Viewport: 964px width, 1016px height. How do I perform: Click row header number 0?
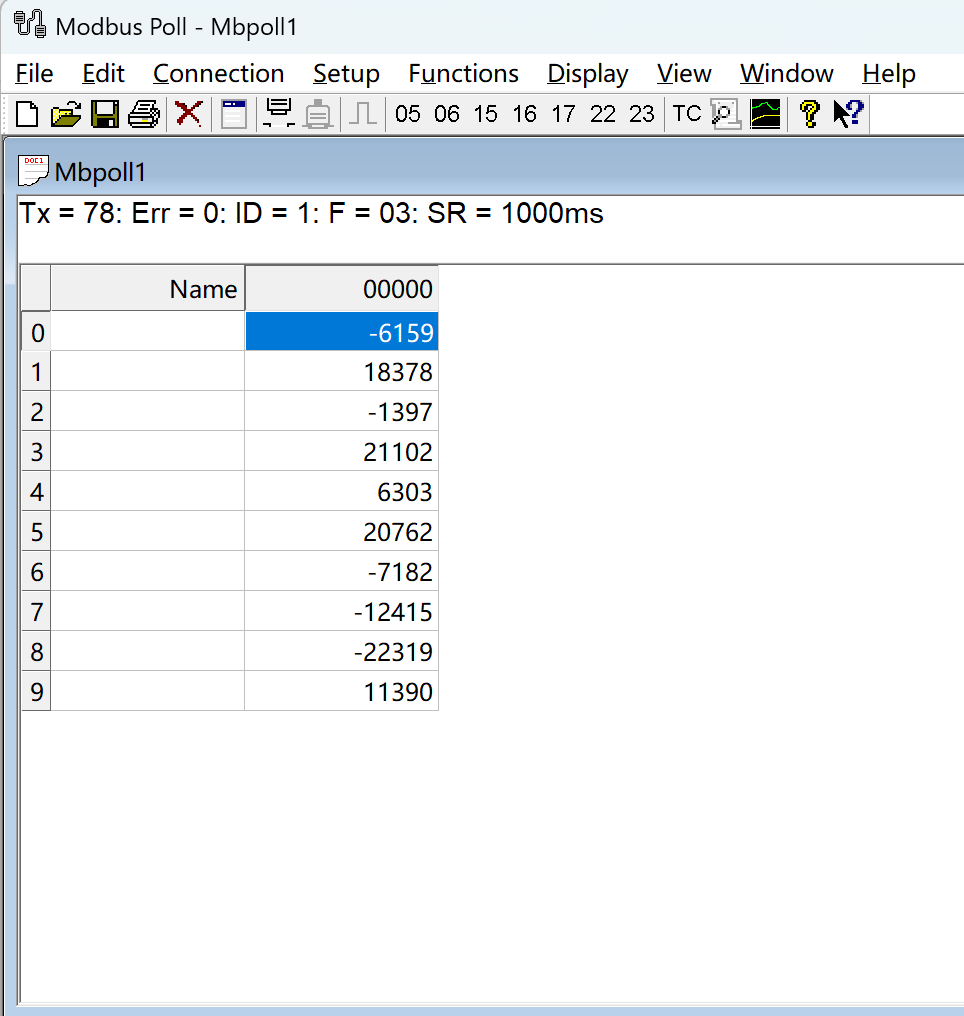coord(36,332)
